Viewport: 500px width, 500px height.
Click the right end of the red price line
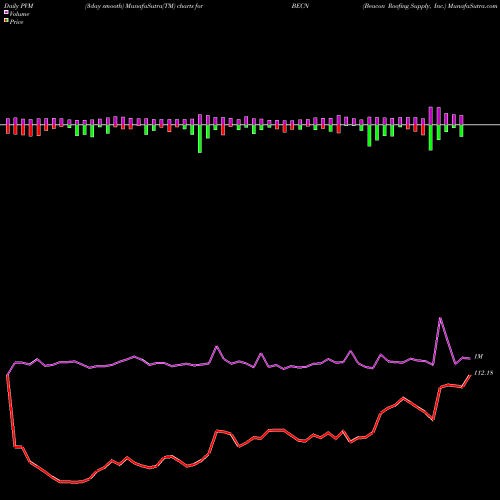point(470,376)
